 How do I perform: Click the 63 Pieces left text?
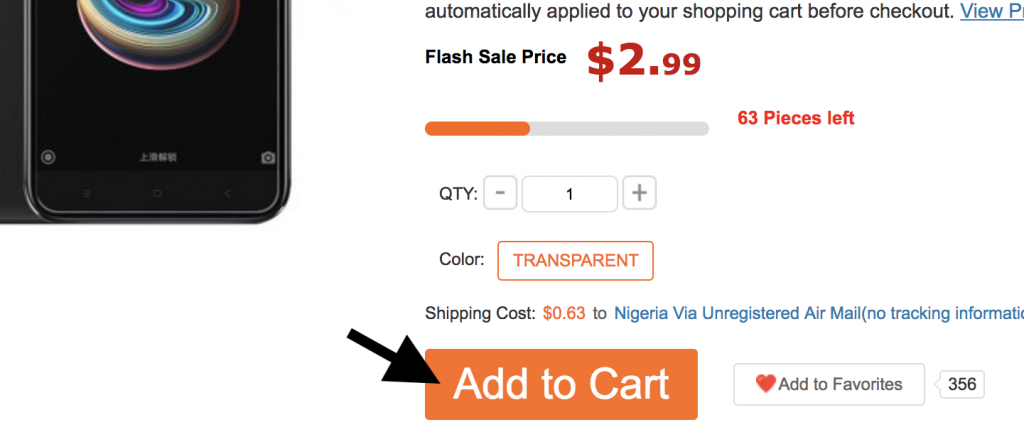pos(796,118)
